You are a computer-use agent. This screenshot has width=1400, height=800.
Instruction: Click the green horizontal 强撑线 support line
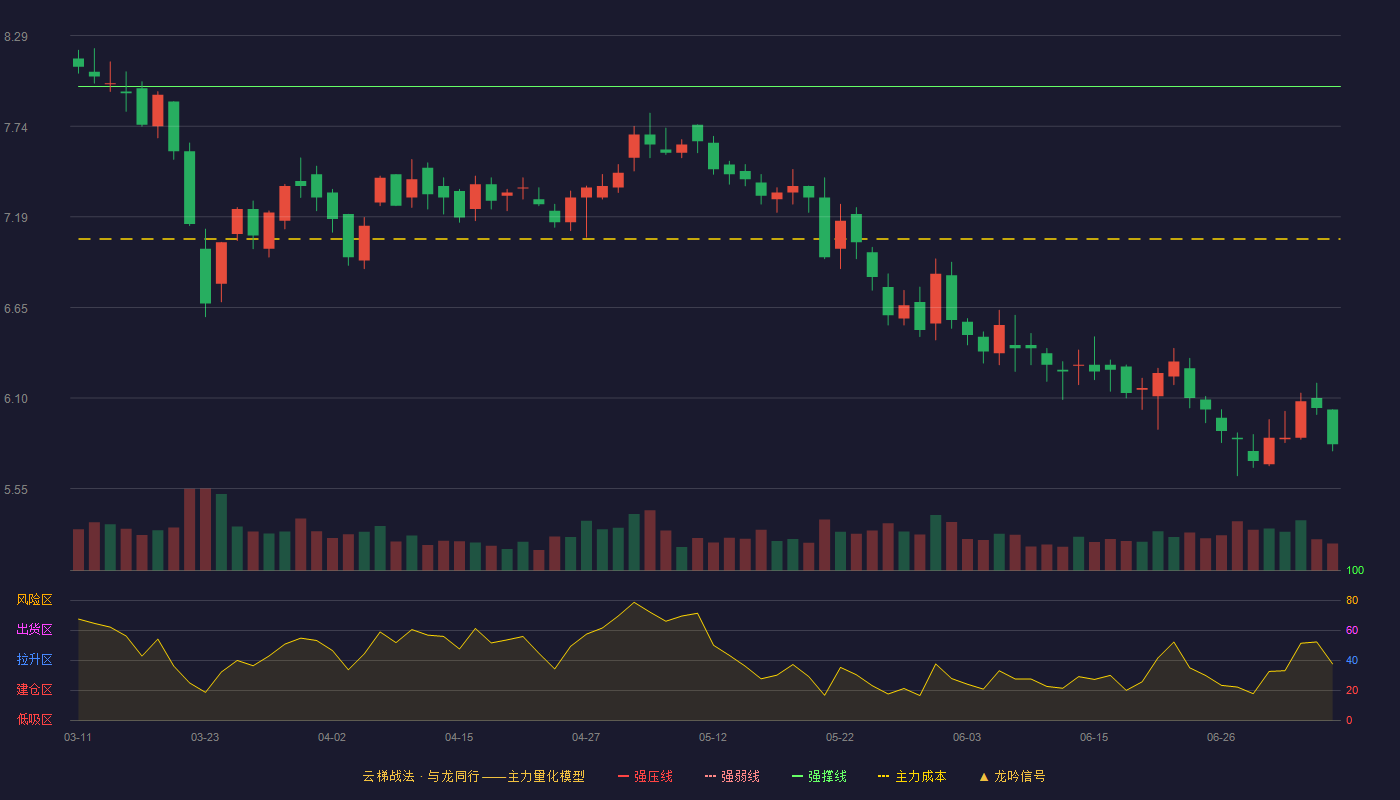pos(709,87)
